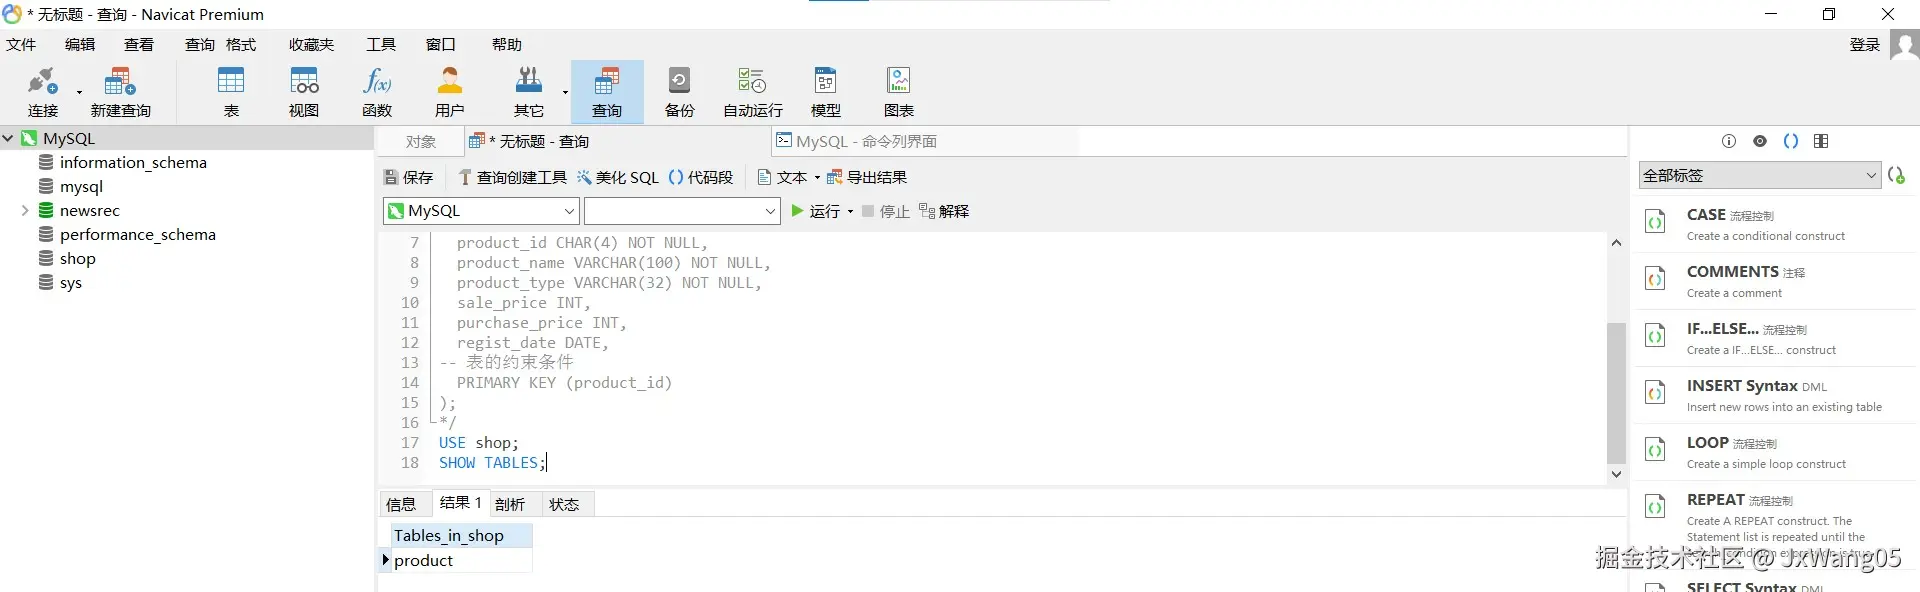Open the 查看 menu

[139, 45]
